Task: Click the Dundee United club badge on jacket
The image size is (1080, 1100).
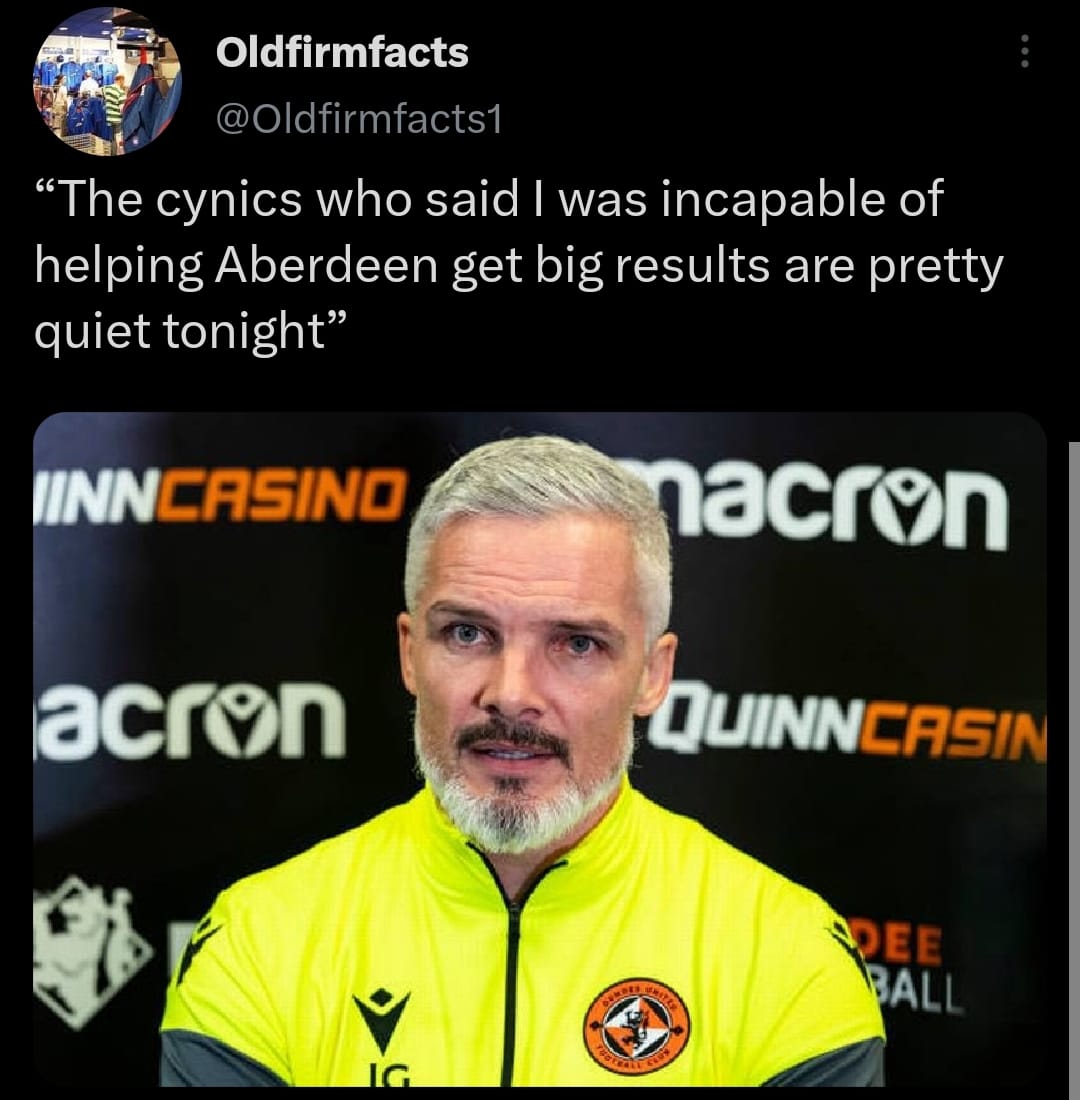Action: 637,1024
